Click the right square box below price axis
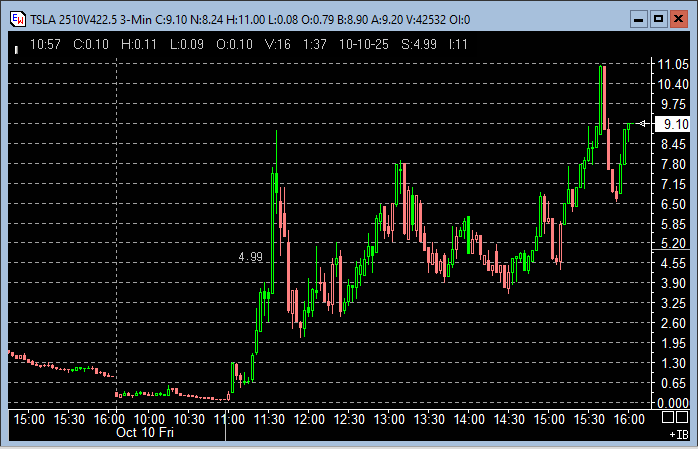The height and width of the screenshot is (449, 698). point(682,417)
